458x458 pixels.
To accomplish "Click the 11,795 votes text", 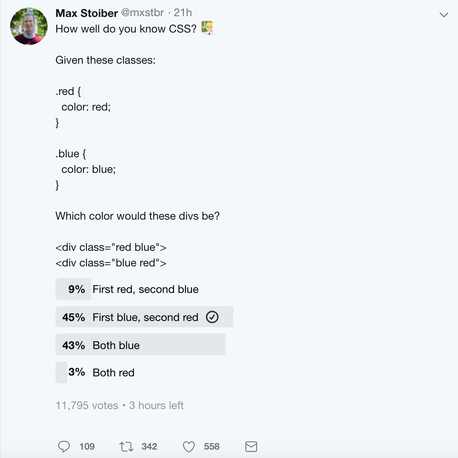I will pyautogui.click(x=87, y=405).
